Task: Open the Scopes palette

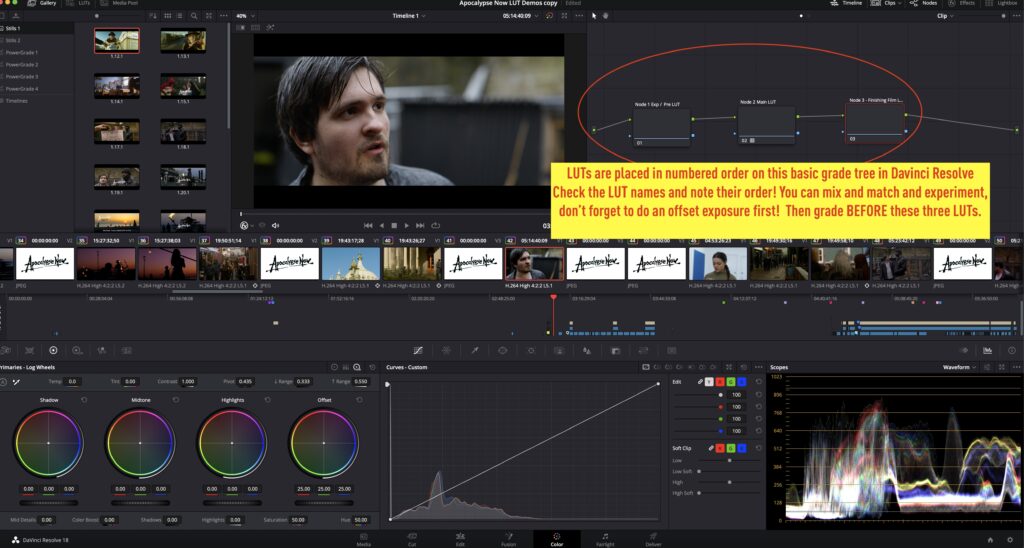Action: pos(987,351)
